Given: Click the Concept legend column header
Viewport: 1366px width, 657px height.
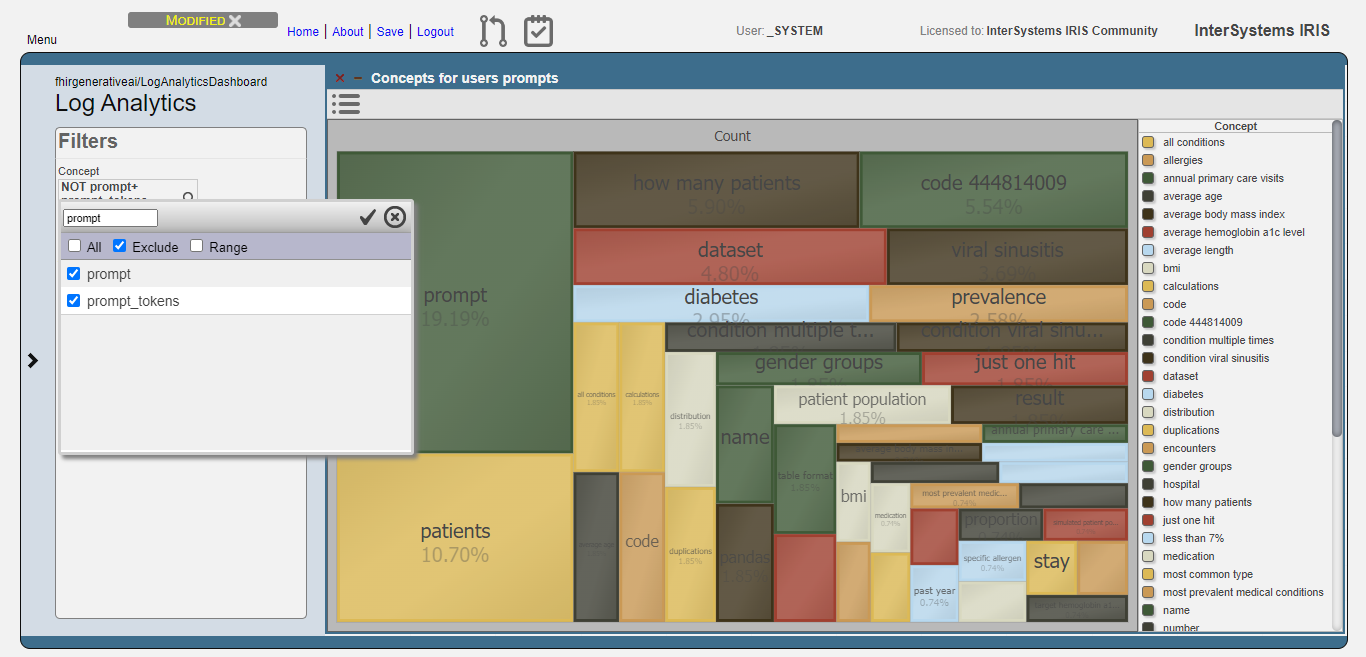Looking at the screenshot, I should click(x=1235, y=126).
